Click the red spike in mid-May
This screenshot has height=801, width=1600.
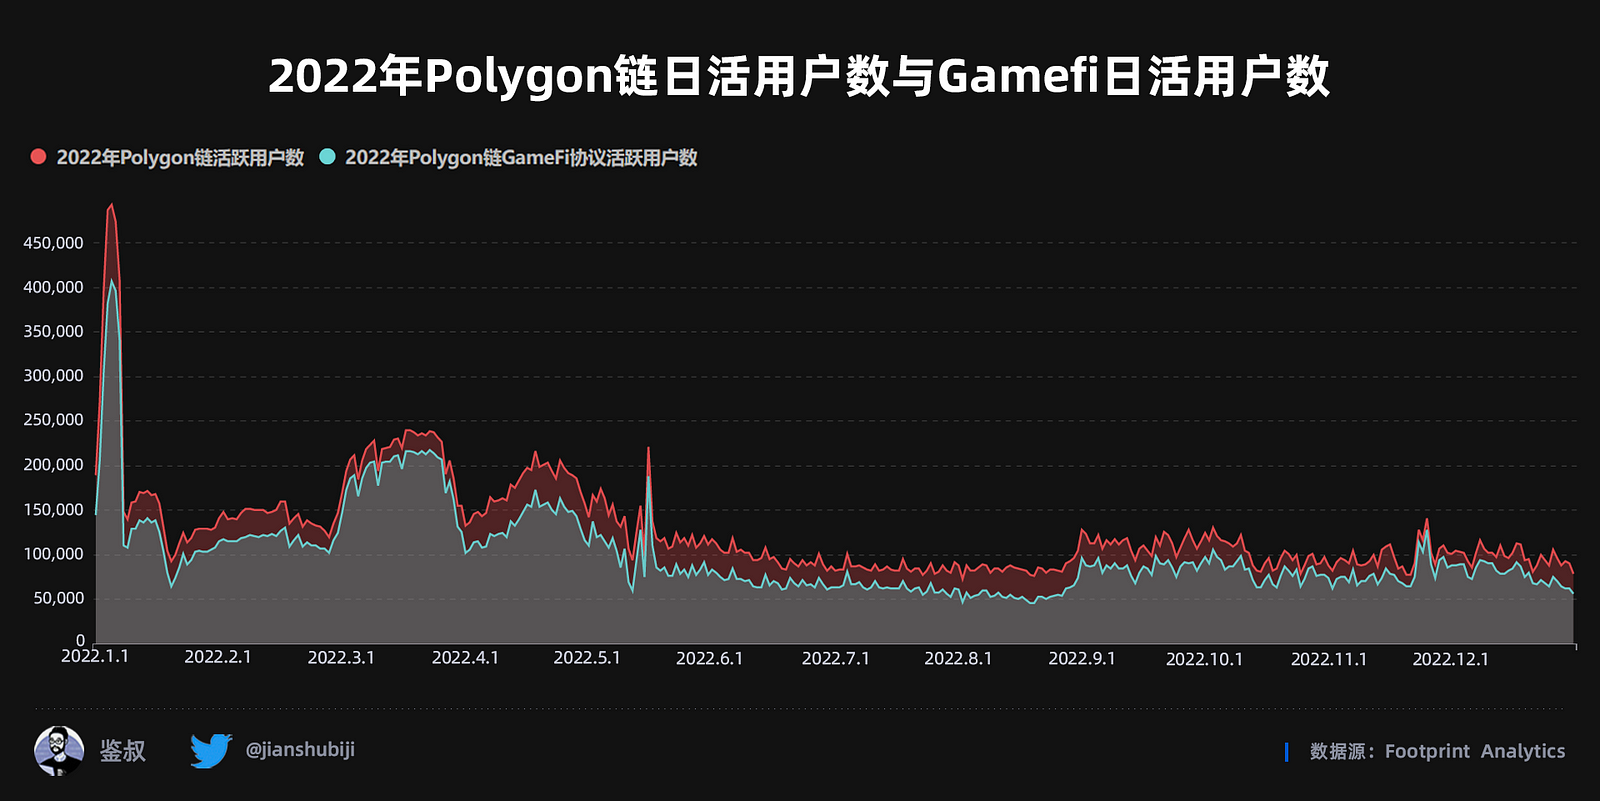click(648, 449)
